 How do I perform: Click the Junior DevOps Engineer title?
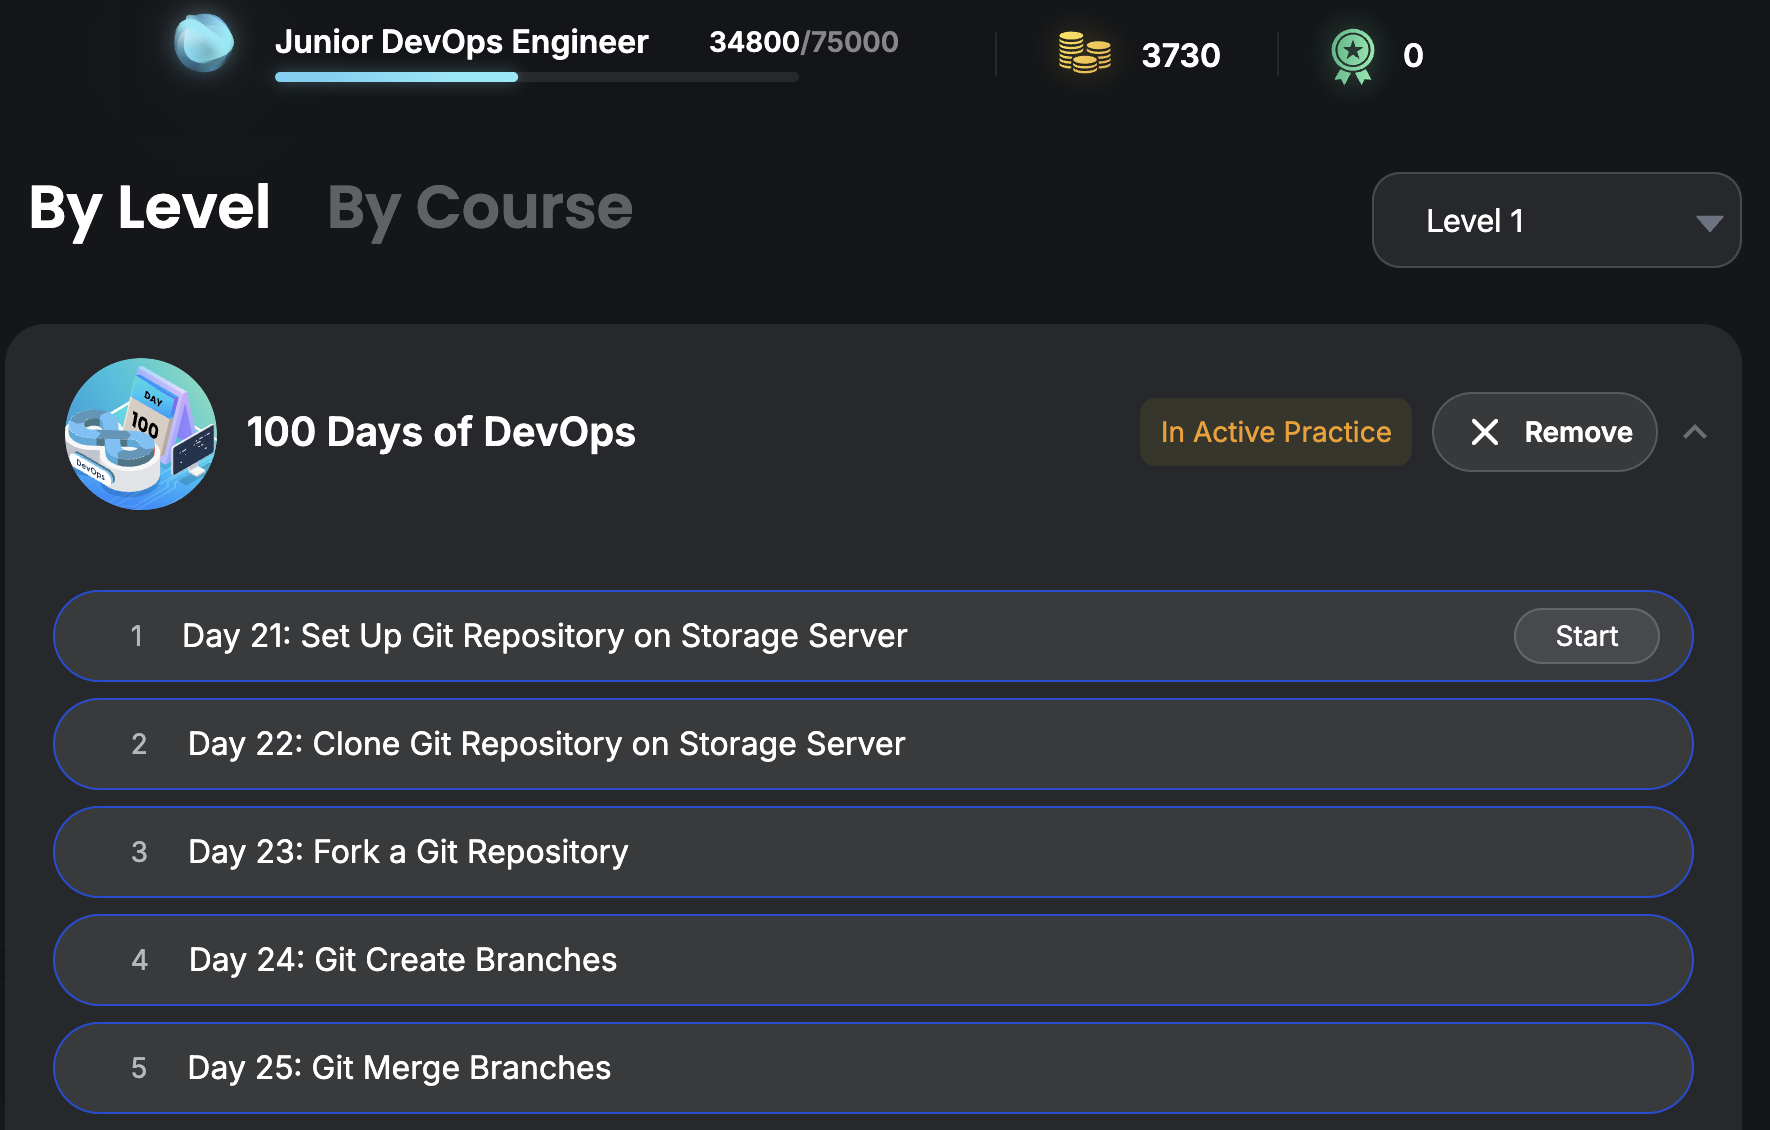[x=461, y=42]
